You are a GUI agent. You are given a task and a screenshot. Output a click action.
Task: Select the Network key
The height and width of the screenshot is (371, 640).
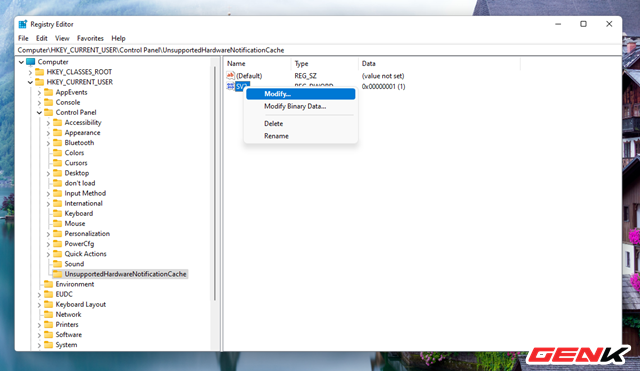coord(68,315)
